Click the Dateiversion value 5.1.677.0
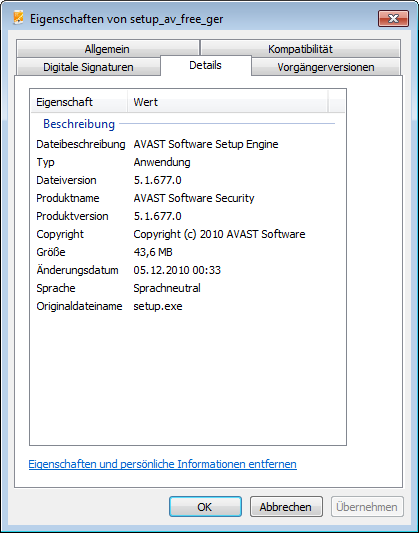This screenshot has height=533, width=419. pos(157,180)
